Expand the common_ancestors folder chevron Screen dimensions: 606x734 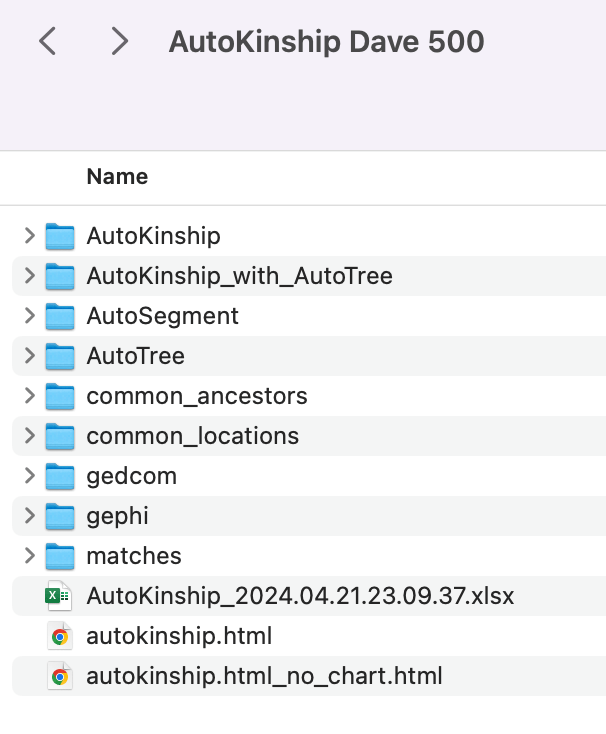pyautogui.click(x=29, y=396)
